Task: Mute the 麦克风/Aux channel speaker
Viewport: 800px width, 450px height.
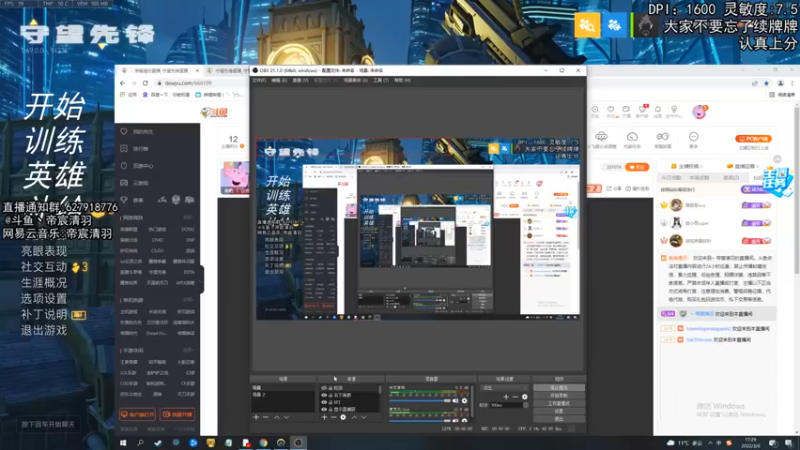Action: point(455,421)
